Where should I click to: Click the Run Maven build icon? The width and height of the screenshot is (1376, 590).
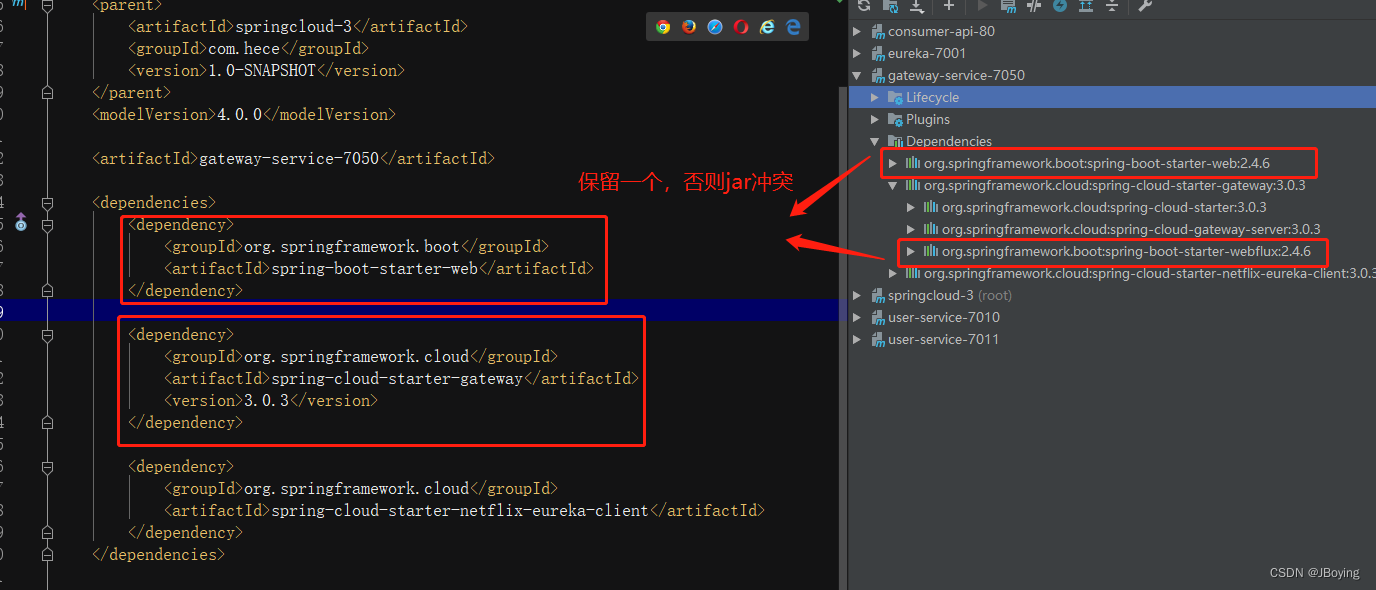[982, 5]
